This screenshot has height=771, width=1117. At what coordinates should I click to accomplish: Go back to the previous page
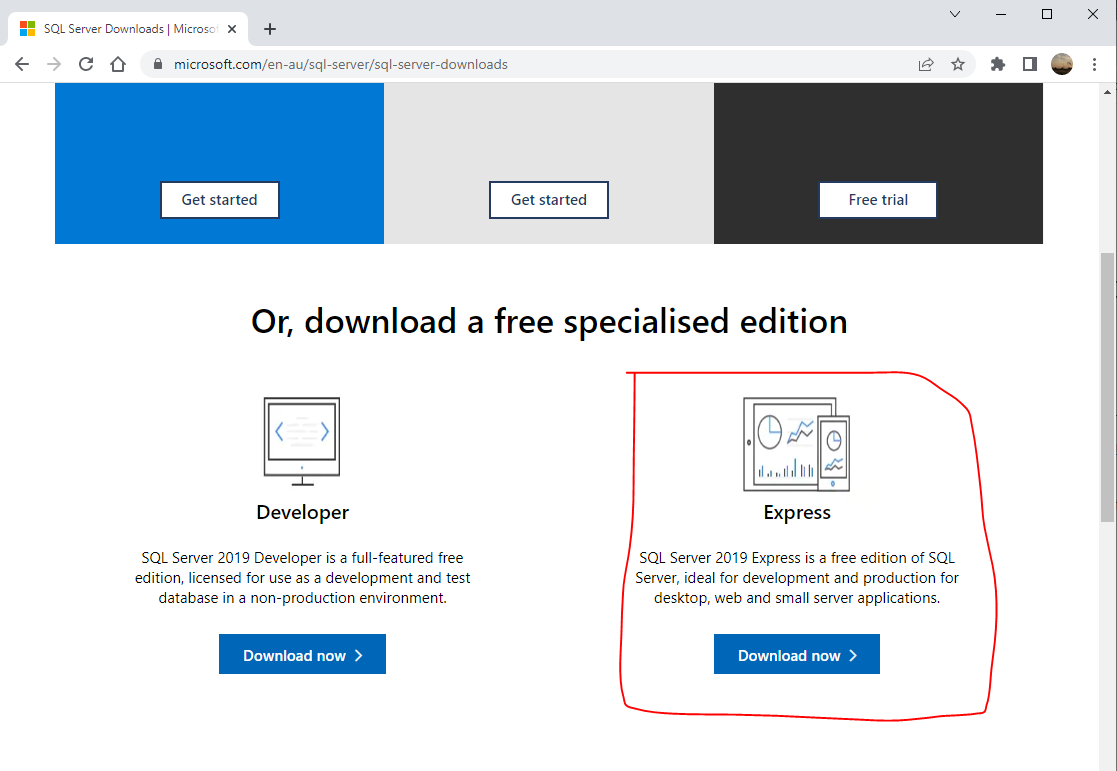tap(22, 64)
